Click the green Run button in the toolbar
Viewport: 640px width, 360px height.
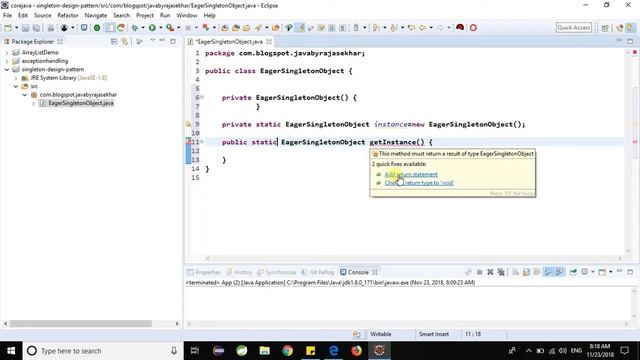[152, 28]
